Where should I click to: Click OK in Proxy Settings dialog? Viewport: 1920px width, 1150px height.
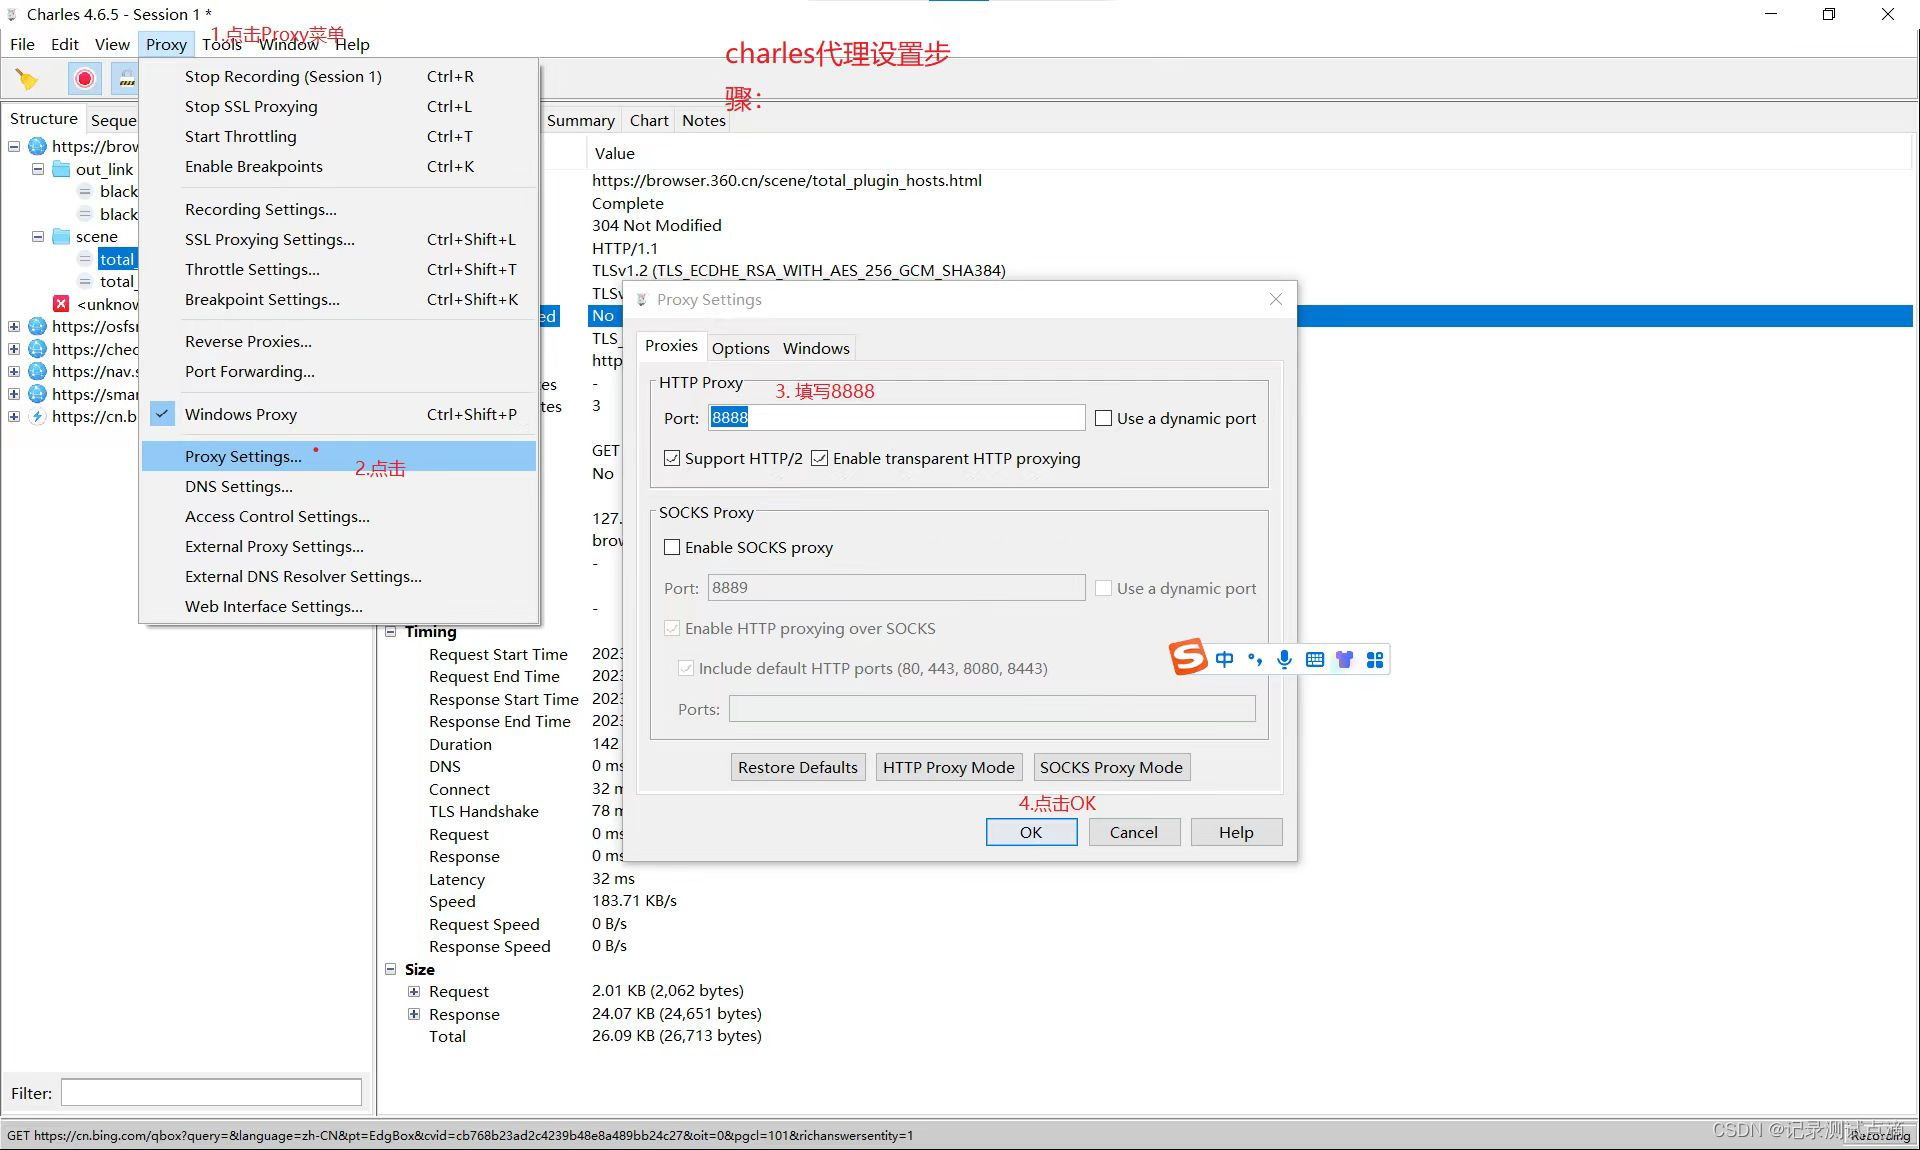pyautogui.click(x=1031, y=832)
